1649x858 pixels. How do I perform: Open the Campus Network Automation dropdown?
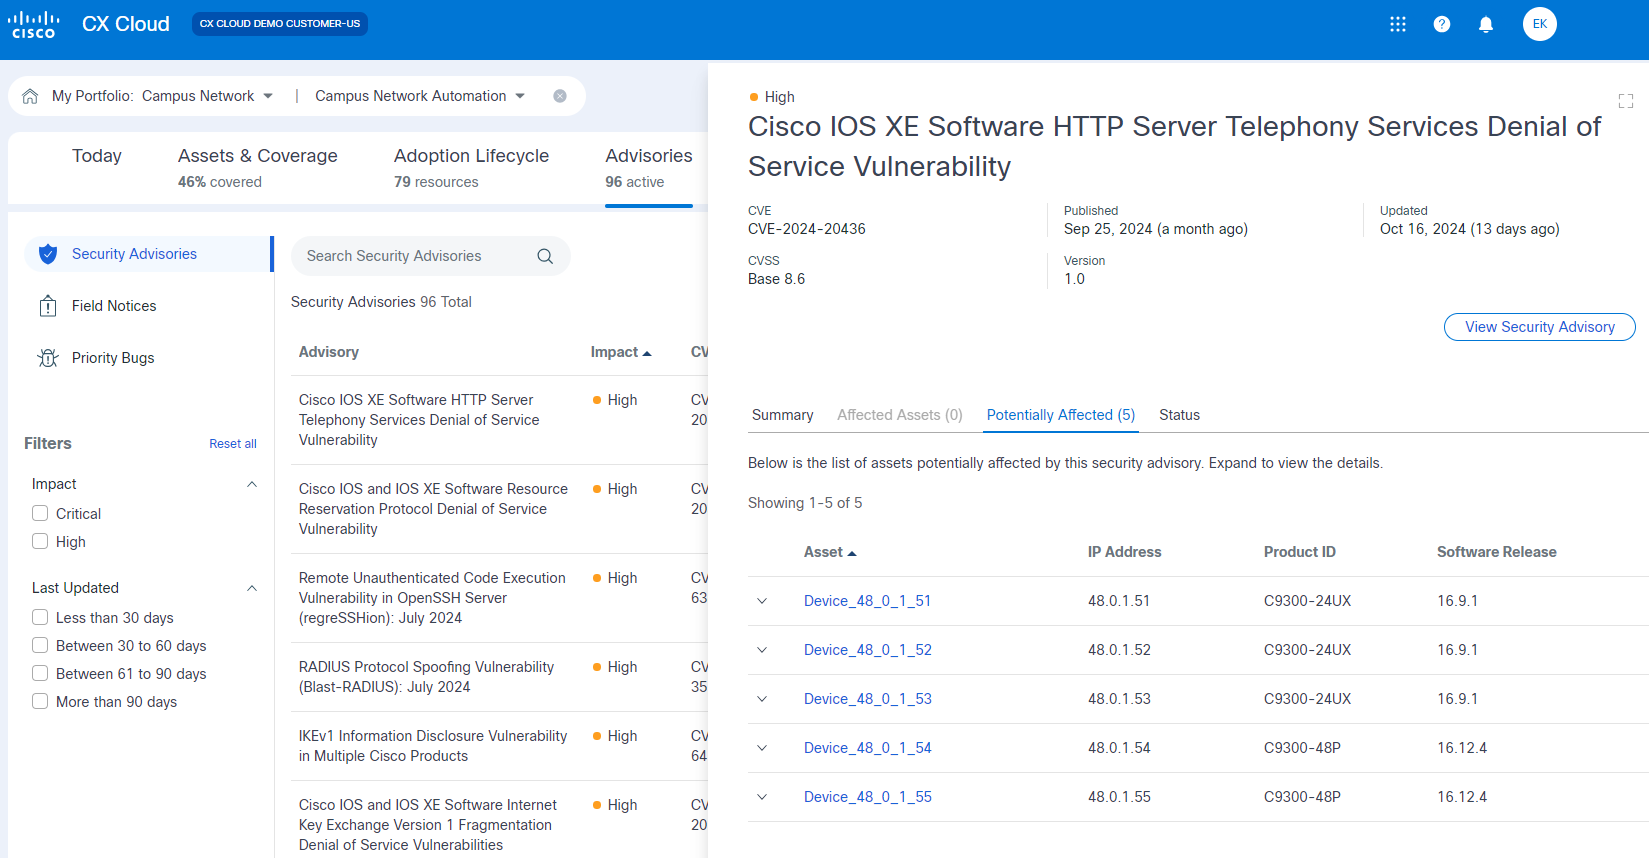pos(420,96)
